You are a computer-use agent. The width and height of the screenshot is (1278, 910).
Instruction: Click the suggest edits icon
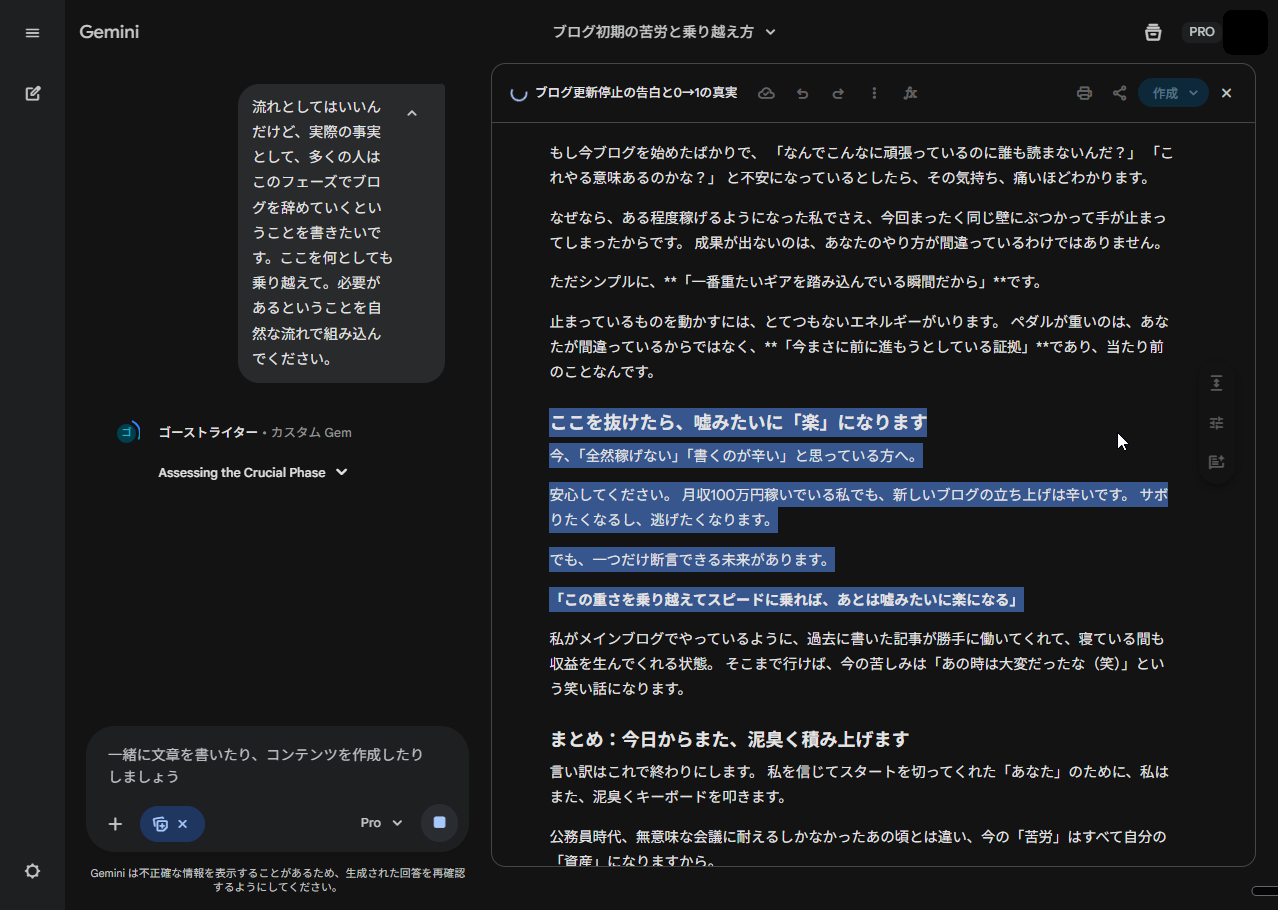1216,462
